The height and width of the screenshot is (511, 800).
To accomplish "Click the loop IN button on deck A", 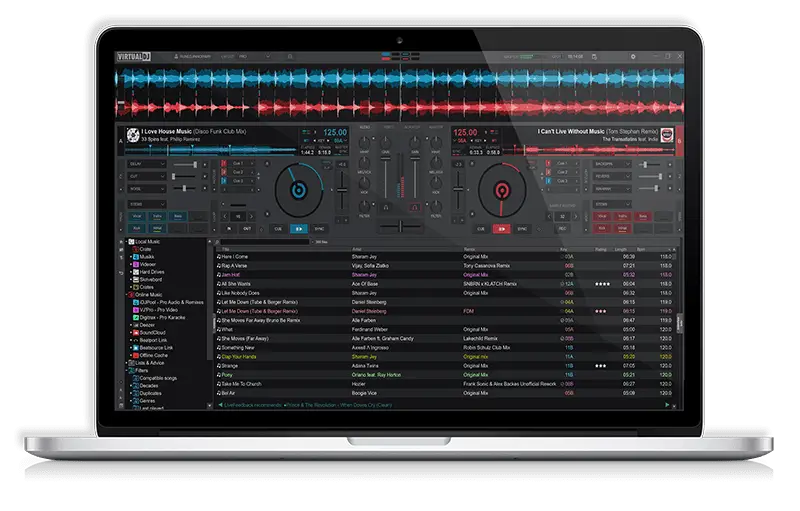I will tap(229, 229).
